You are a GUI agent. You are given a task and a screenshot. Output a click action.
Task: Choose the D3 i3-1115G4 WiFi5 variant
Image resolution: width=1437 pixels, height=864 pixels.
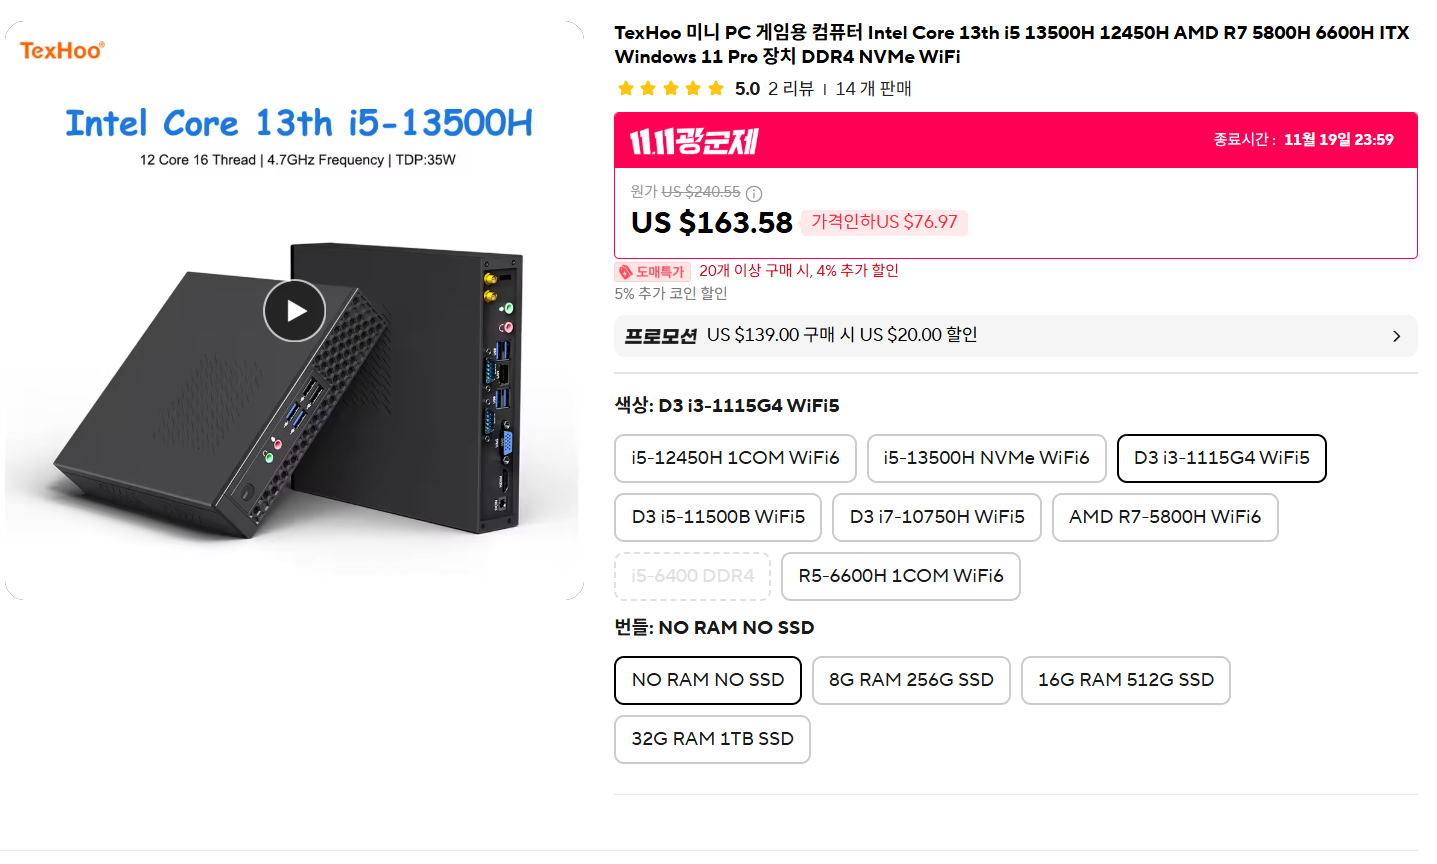[1221, 458]
